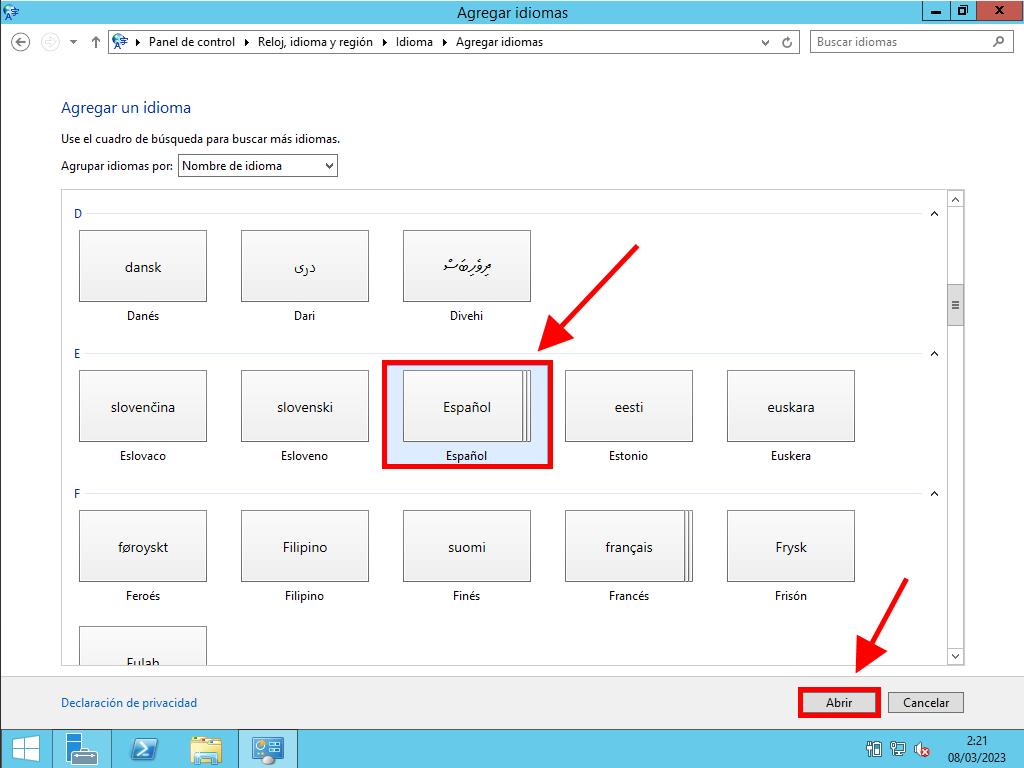Click the 'Buscar idiomas' search field

coord(900,42)
